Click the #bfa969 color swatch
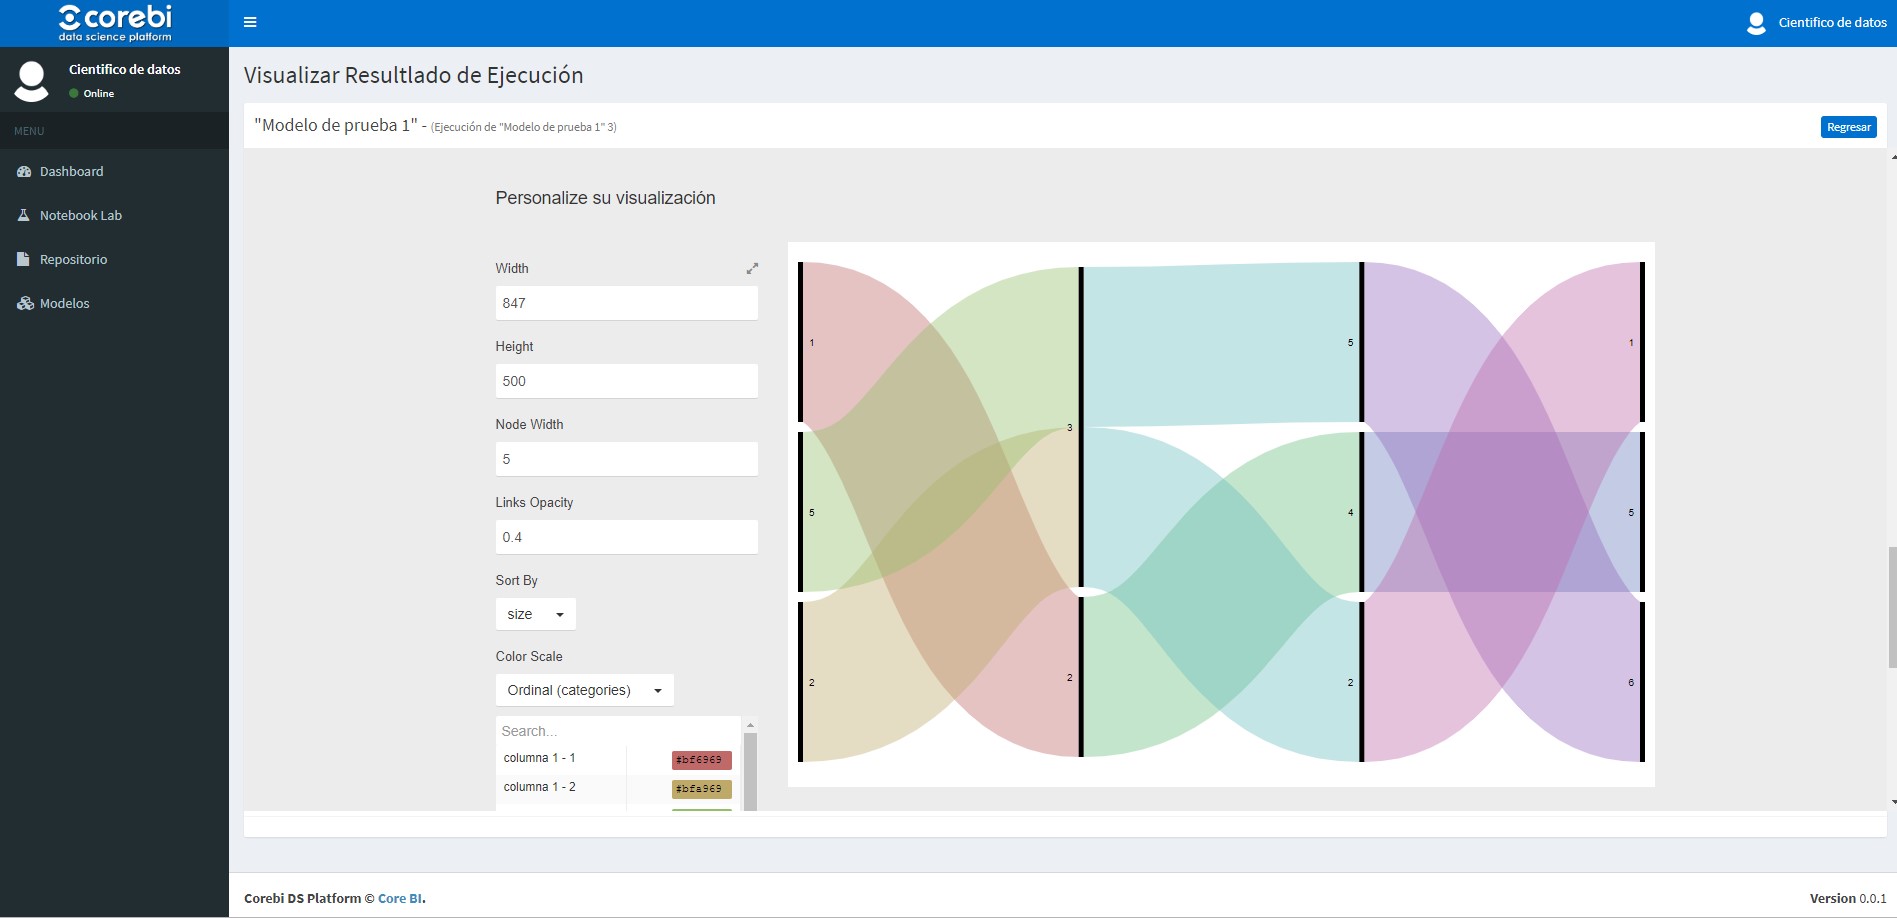 click(701, 789)
